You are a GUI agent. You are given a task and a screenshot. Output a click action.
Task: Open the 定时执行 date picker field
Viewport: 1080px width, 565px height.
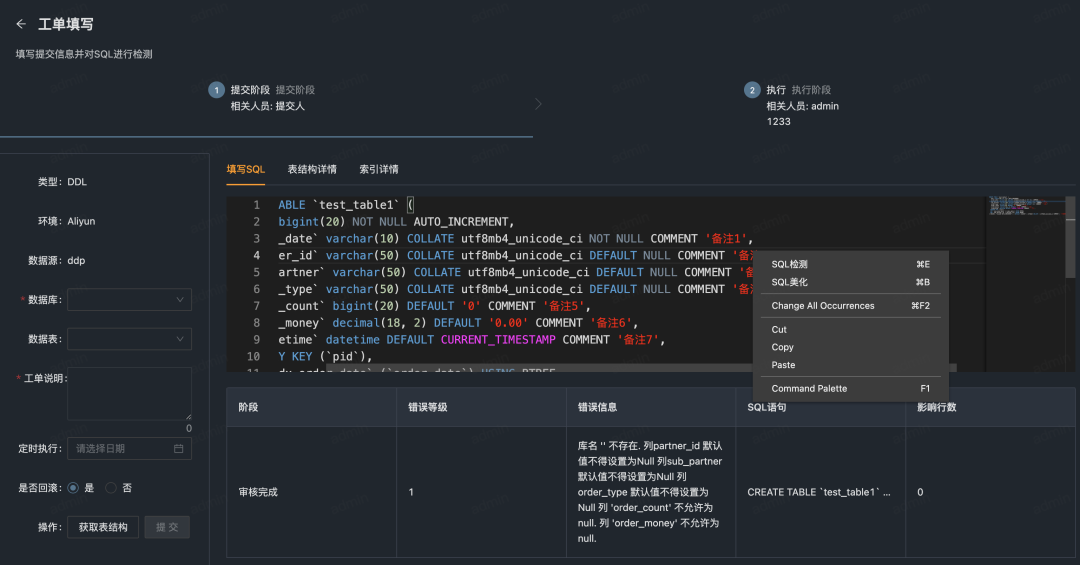(129, 449)
